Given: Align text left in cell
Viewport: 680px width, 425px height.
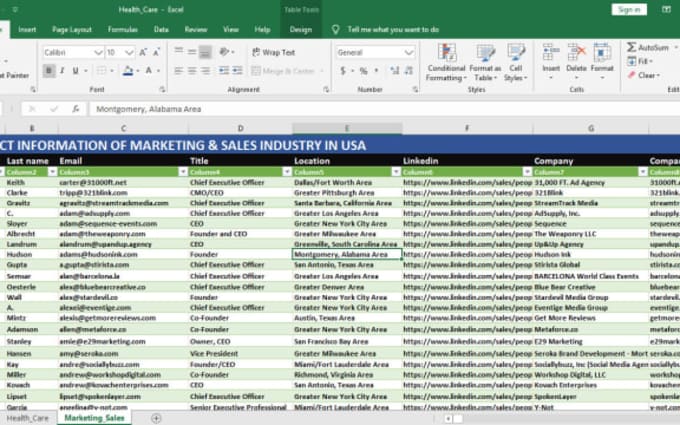Looking at the screenshot, I should click(x=178, y=70).
